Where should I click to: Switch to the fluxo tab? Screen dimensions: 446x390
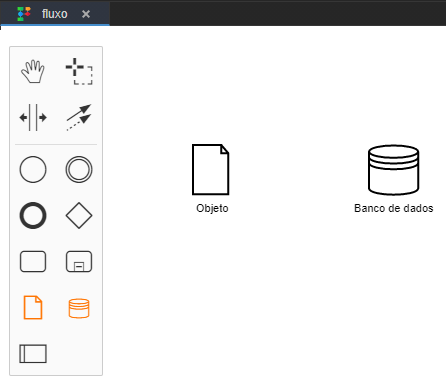55,14
